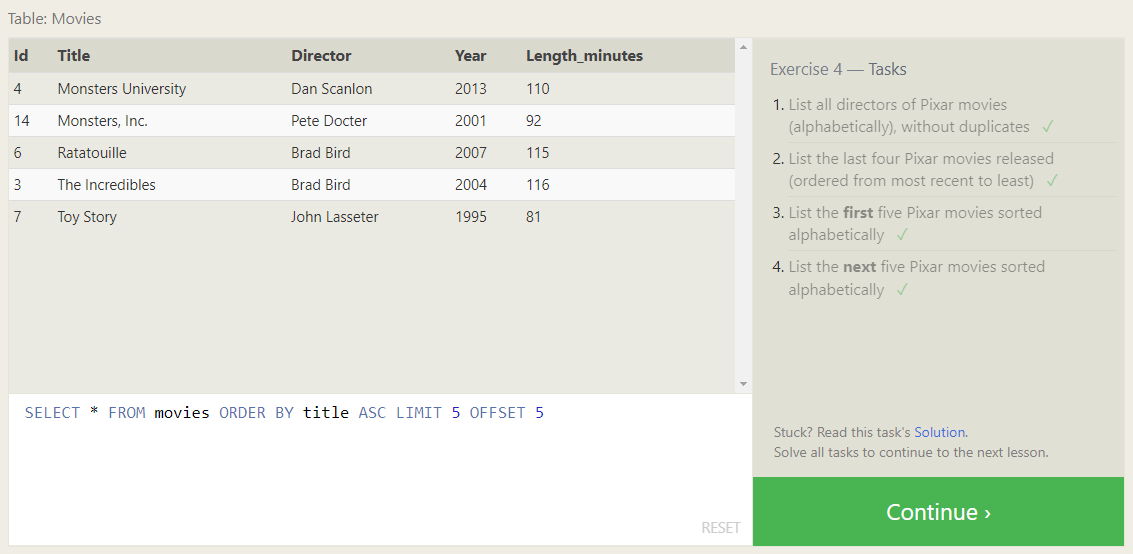Image resolution: width=1133 pixels, height=554 pixels.
Task: Click the length value 81
Action: point(533,217)
